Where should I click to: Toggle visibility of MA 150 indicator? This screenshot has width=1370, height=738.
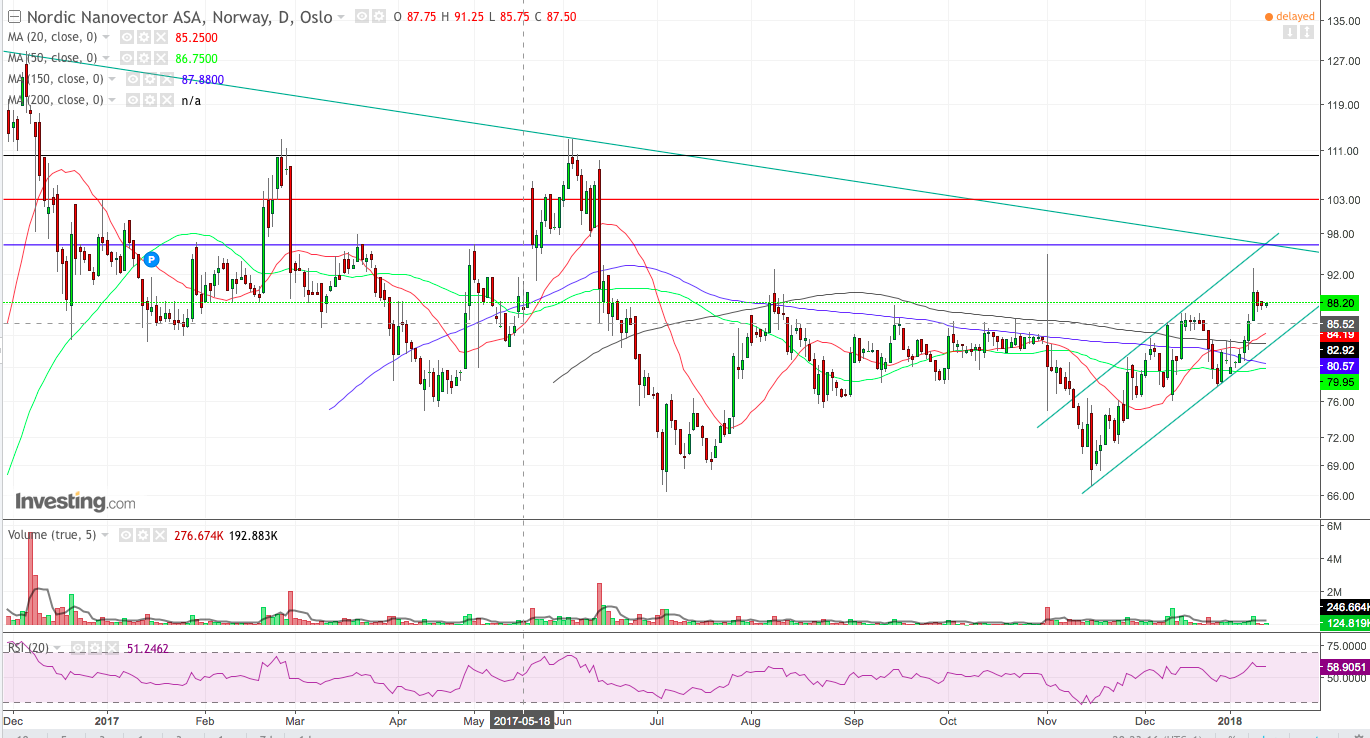(x=133, y=79)
